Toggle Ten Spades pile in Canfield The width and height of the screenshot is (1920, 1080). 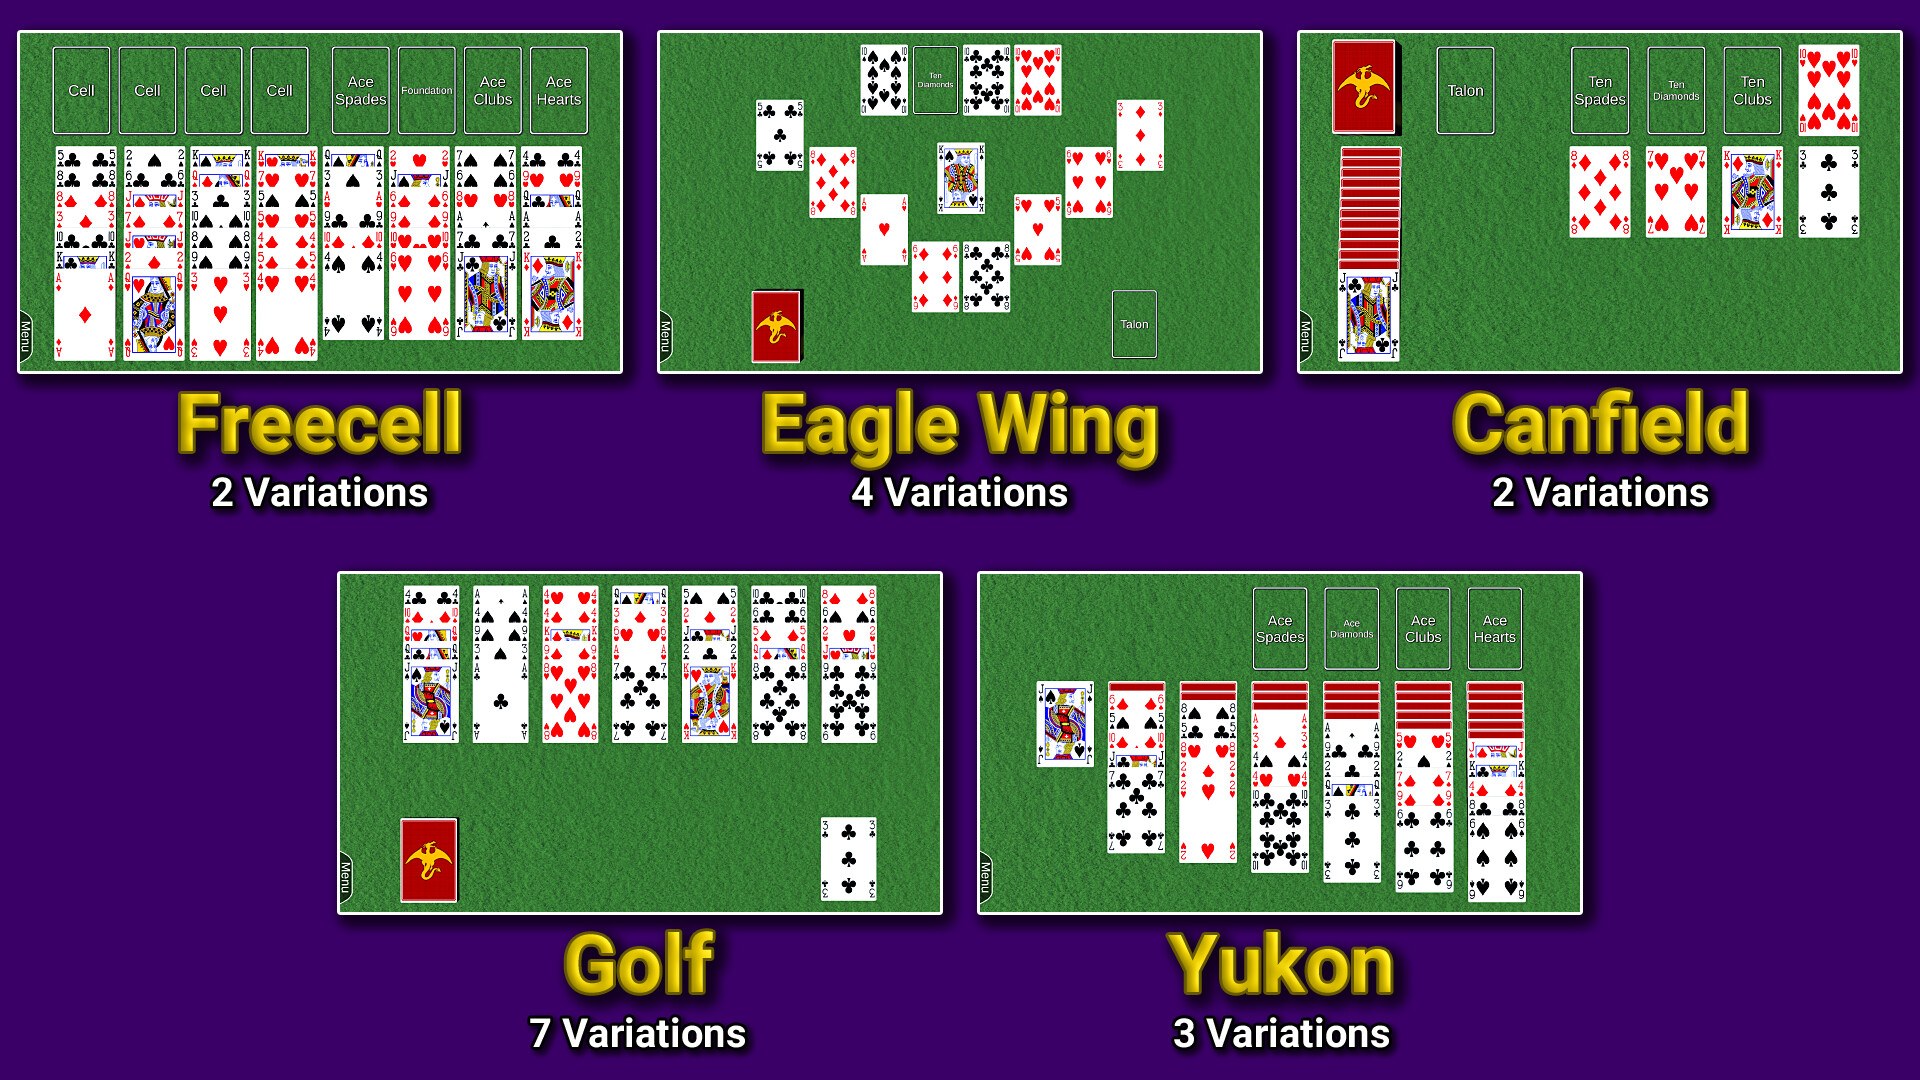tap(1596, 90)
